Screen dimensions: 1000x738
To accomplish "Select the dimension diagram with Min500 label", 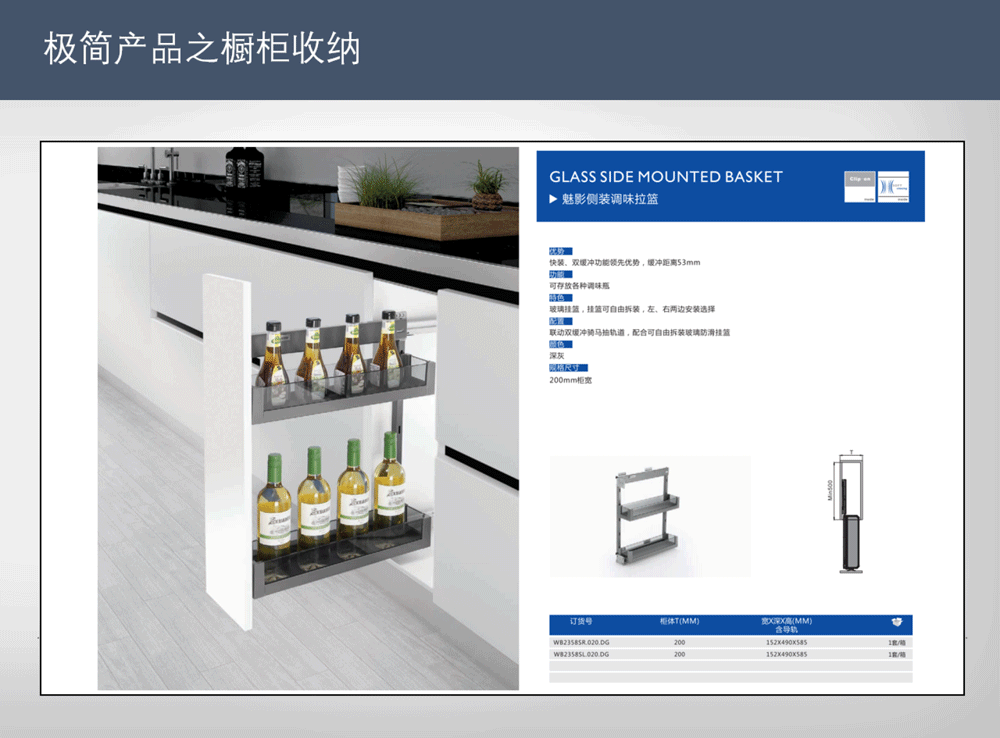I will point(849,514).
